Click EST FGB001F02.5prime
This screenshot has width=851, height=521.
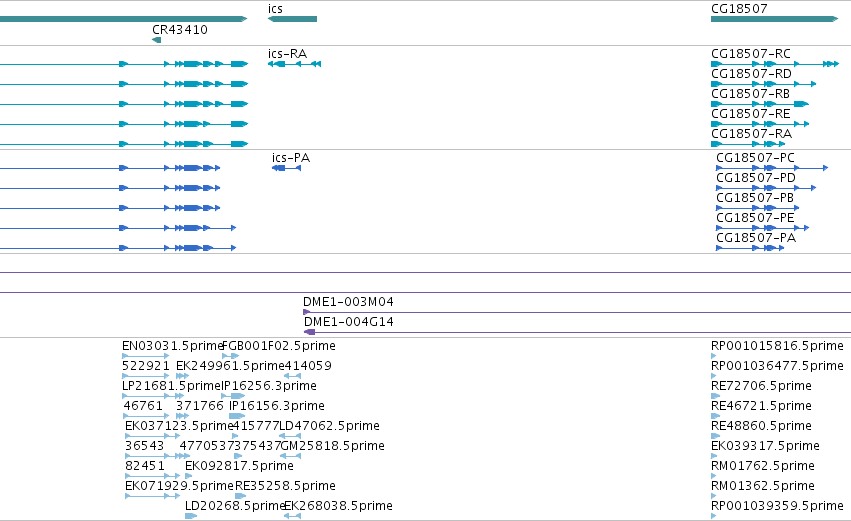point(279,346)
